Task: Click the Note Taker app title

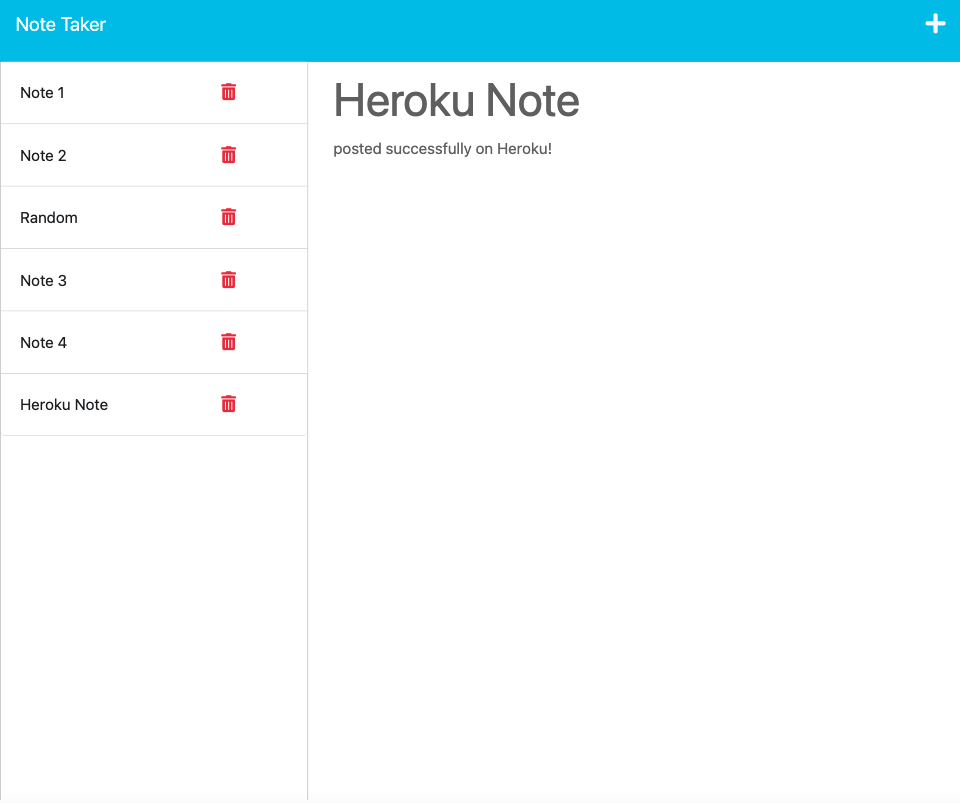Action: [x=62, y=24]
